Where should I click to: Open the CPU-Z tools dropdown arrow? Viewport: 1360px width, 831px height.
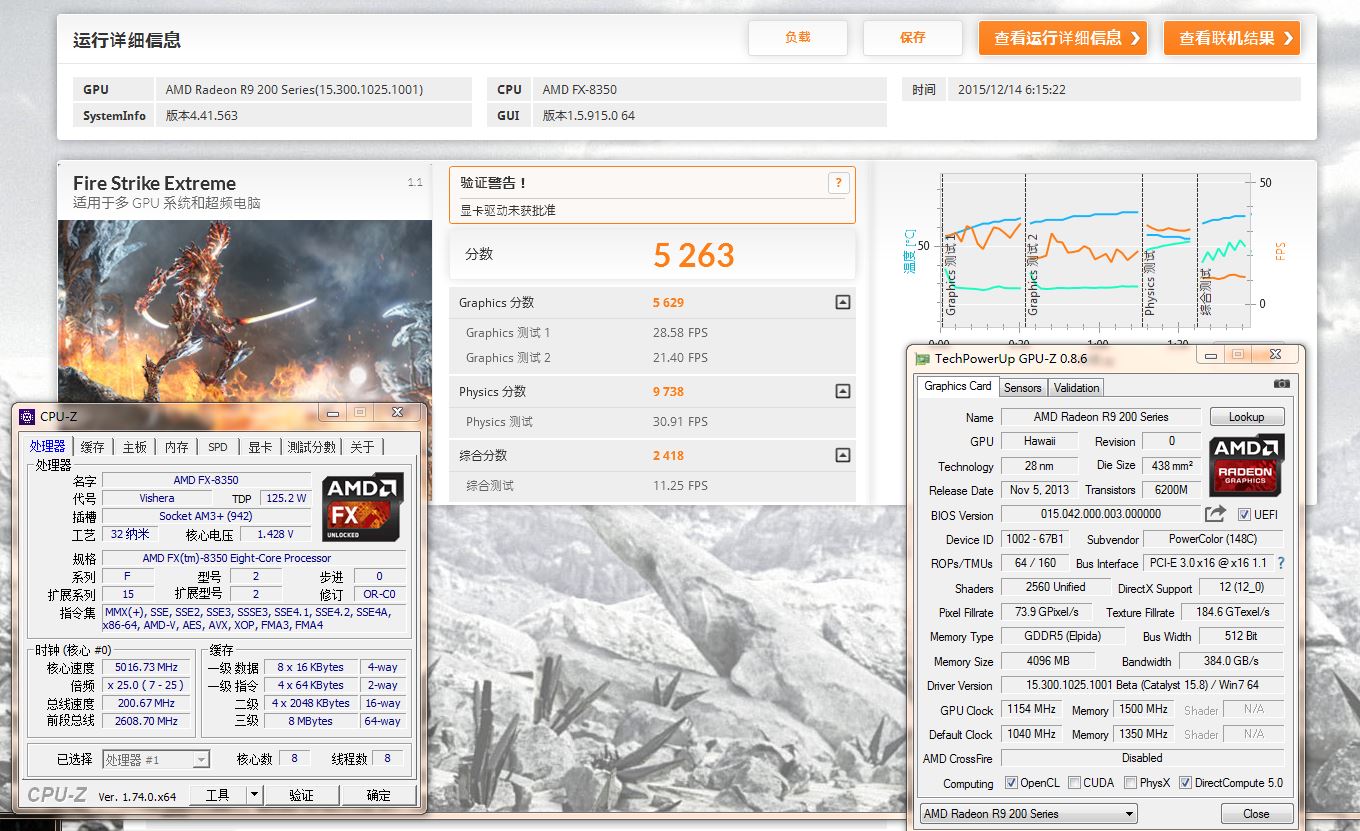(x=254, y=795)
